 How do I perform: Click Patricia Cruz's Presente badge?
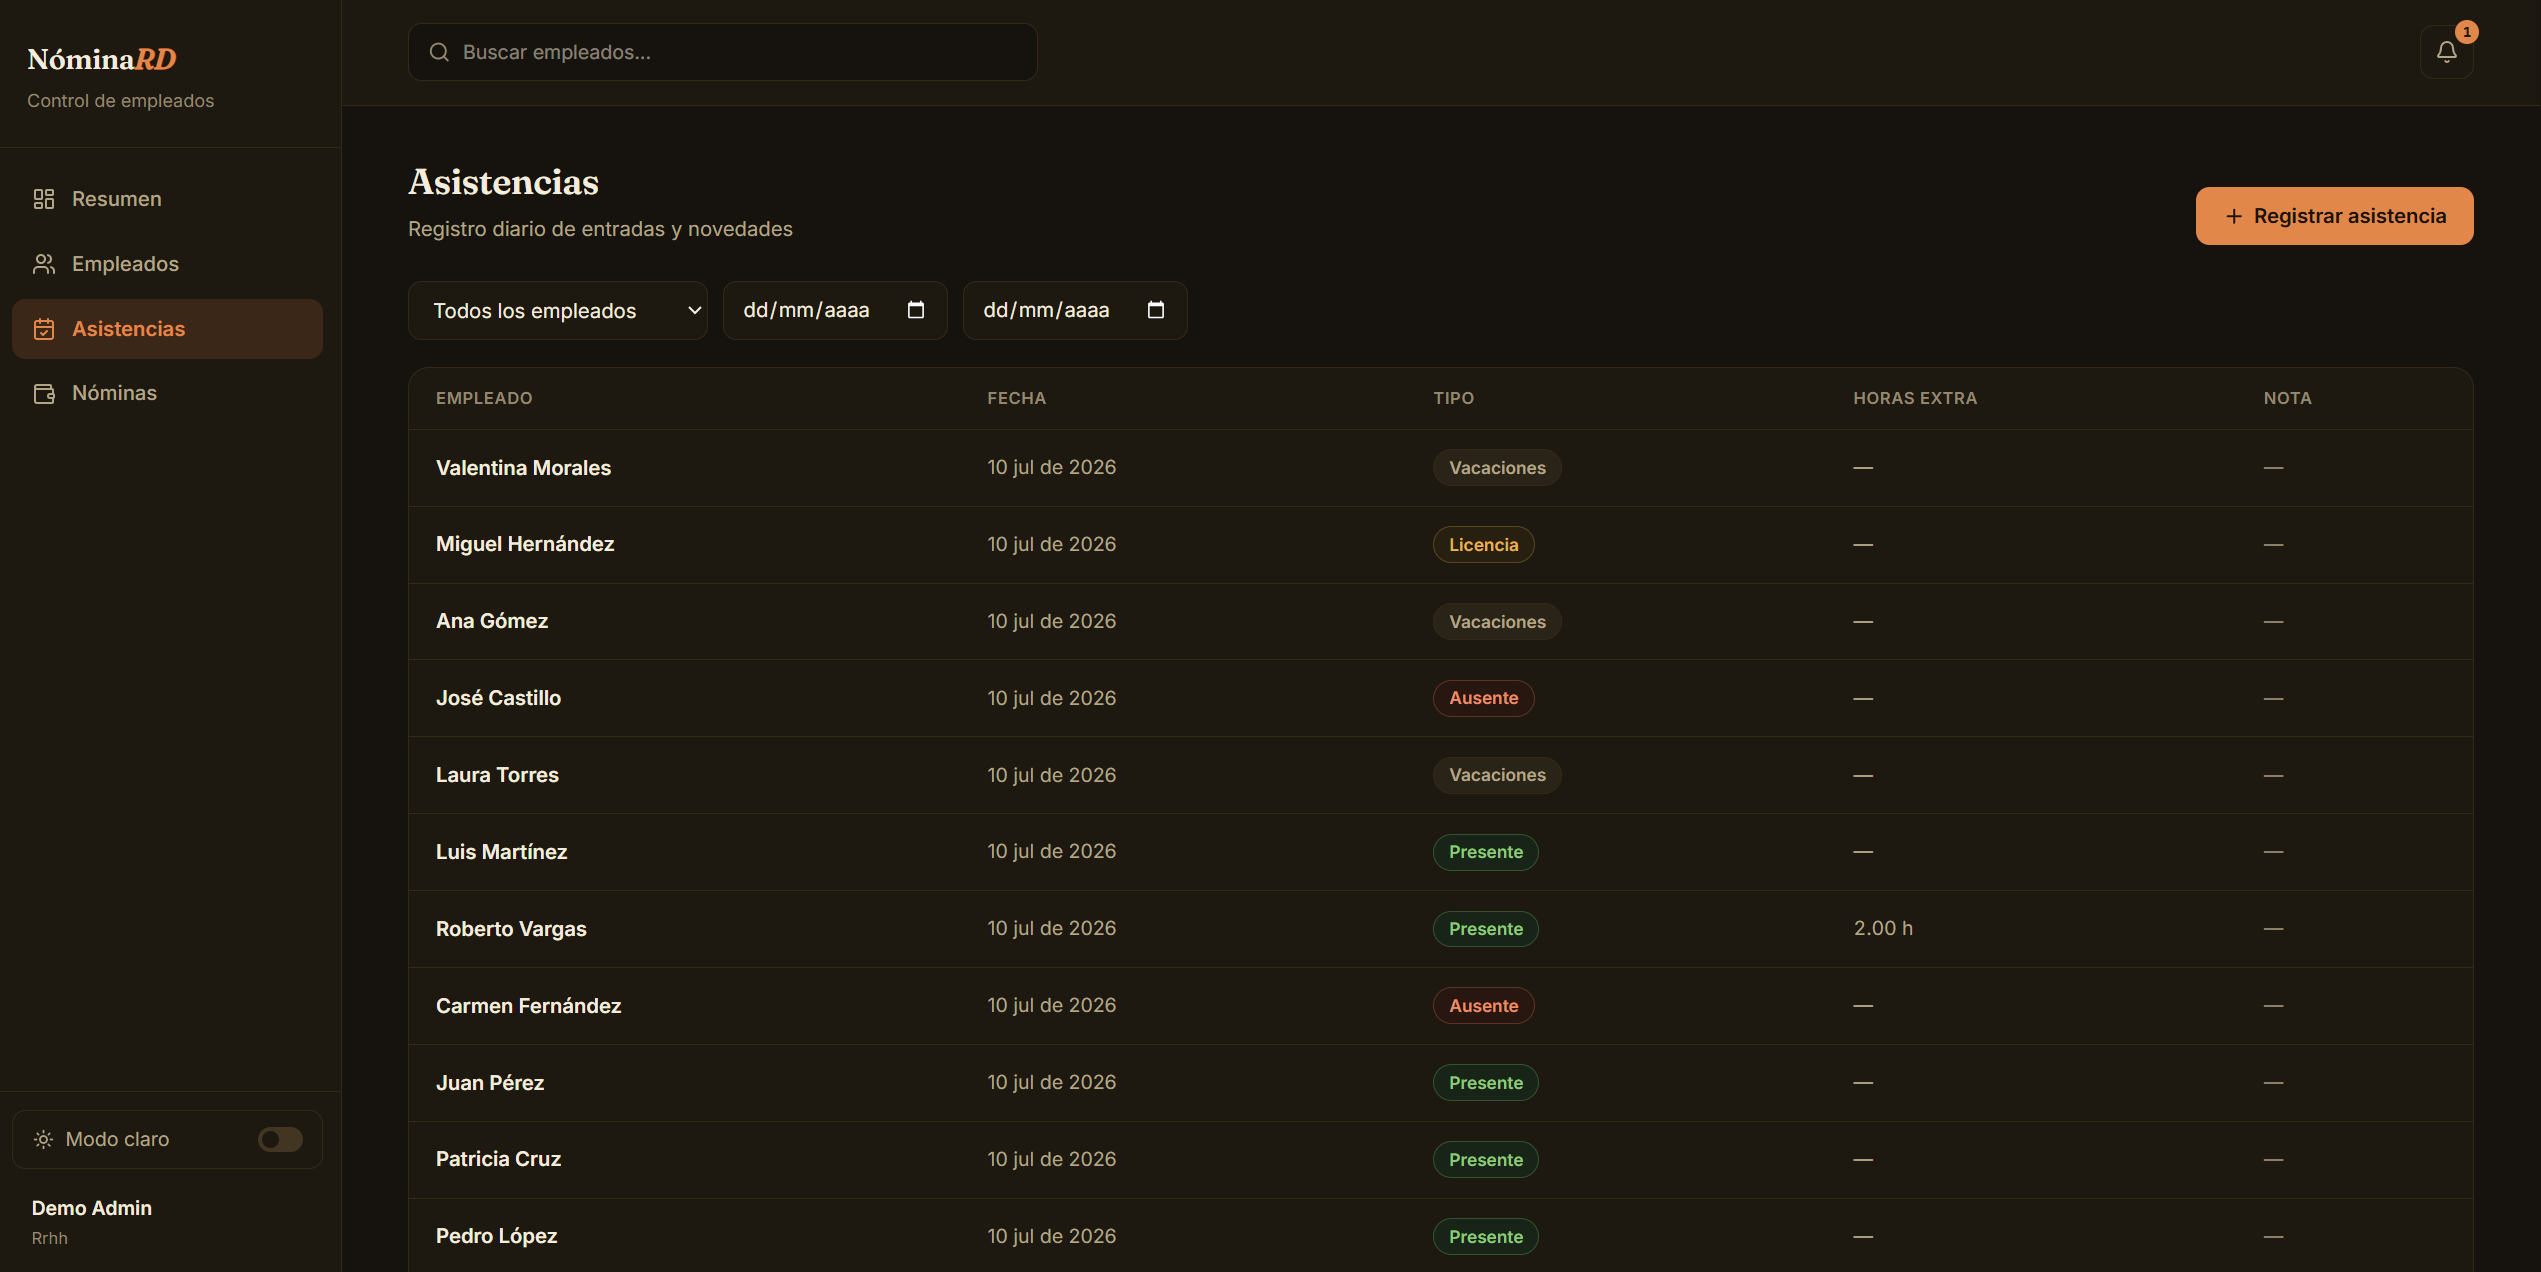click(x=1485, y=1160)
